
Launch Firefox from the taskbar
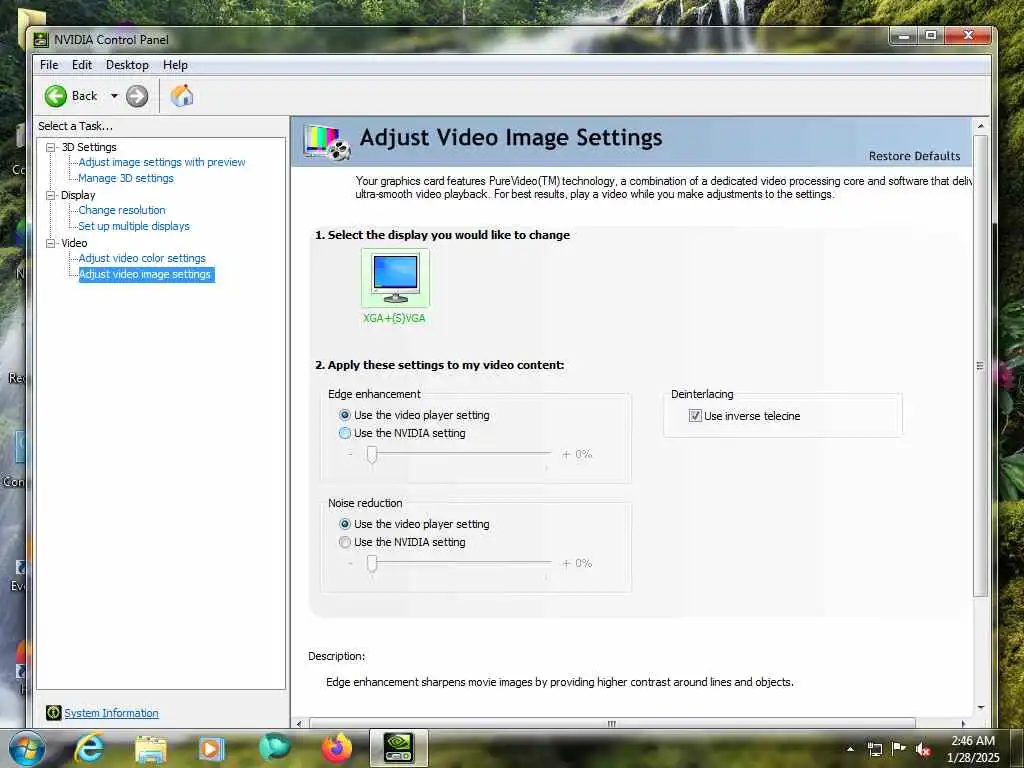coord(337,749)
